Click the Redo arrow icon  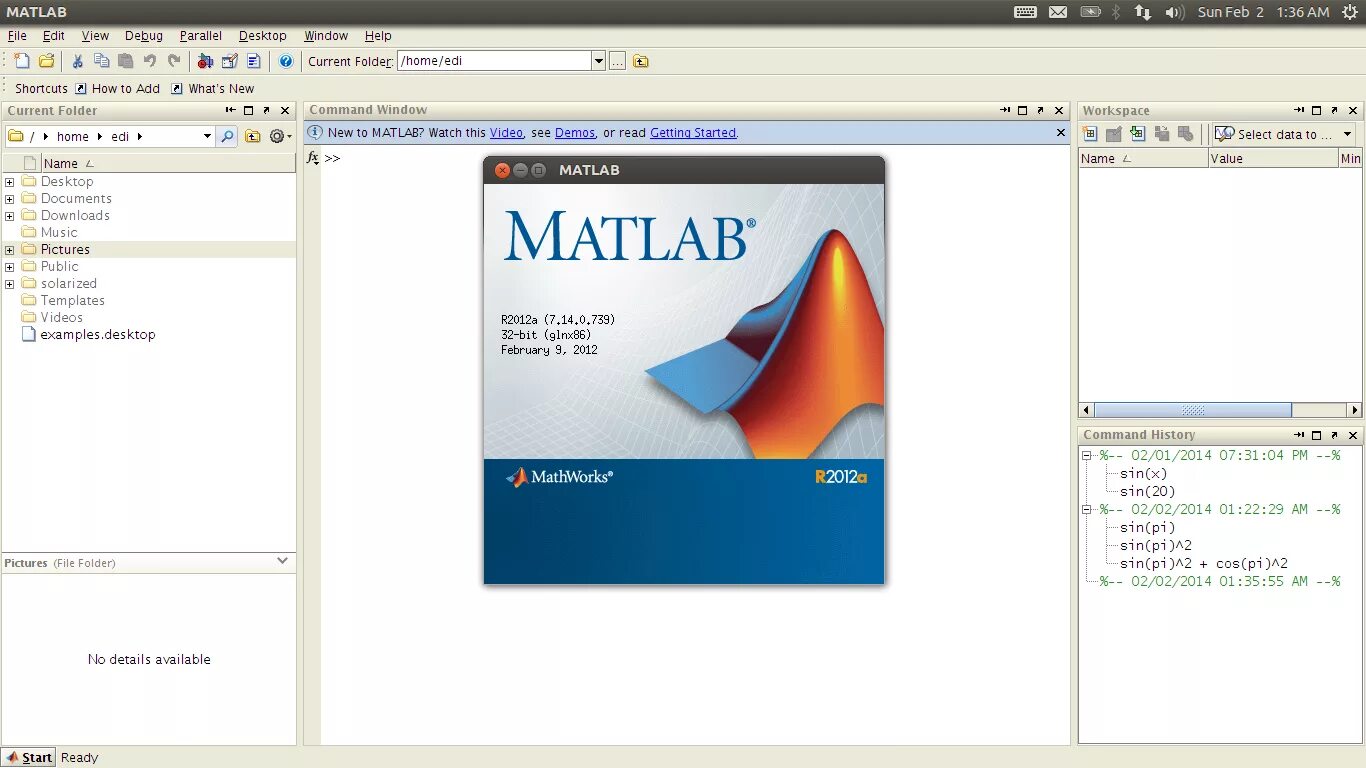coord(174,61)
